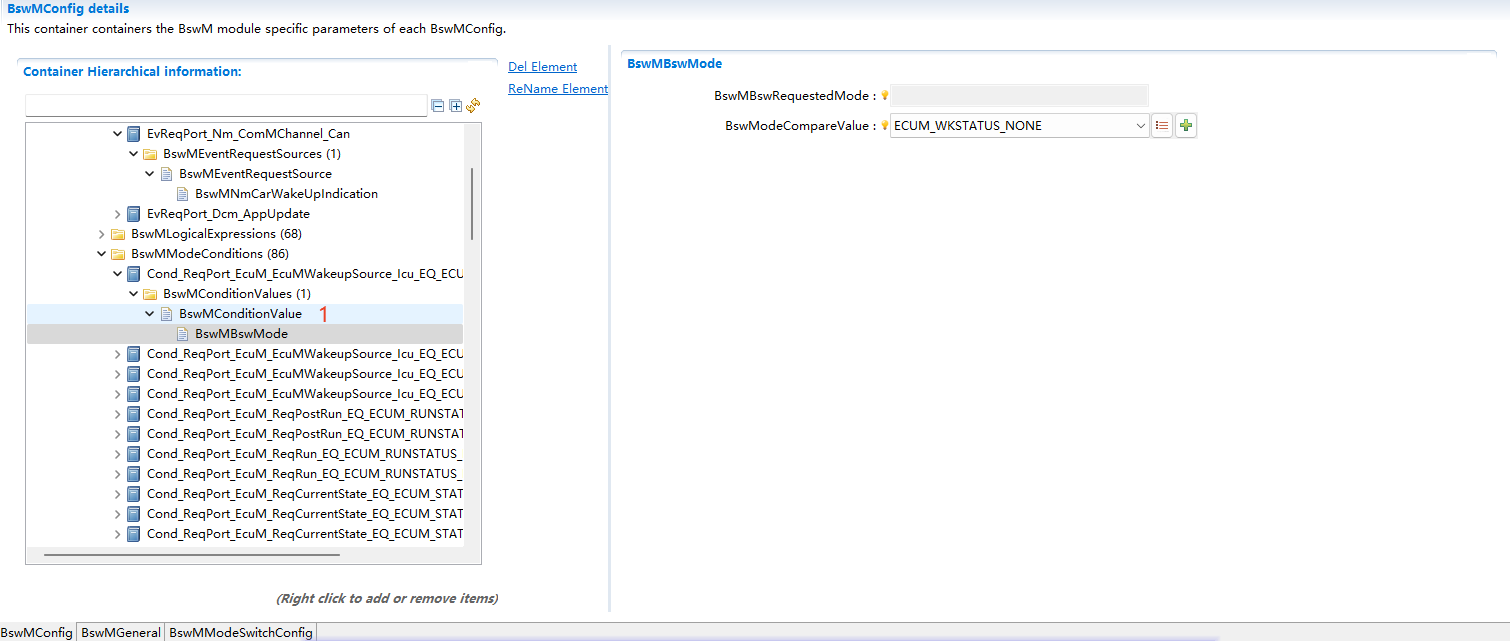The width and height of the screenshot is (1510, 641).
Task: Click the BswModeCompareValue lightbulb hint icon
Action: (x=884, y=126)
